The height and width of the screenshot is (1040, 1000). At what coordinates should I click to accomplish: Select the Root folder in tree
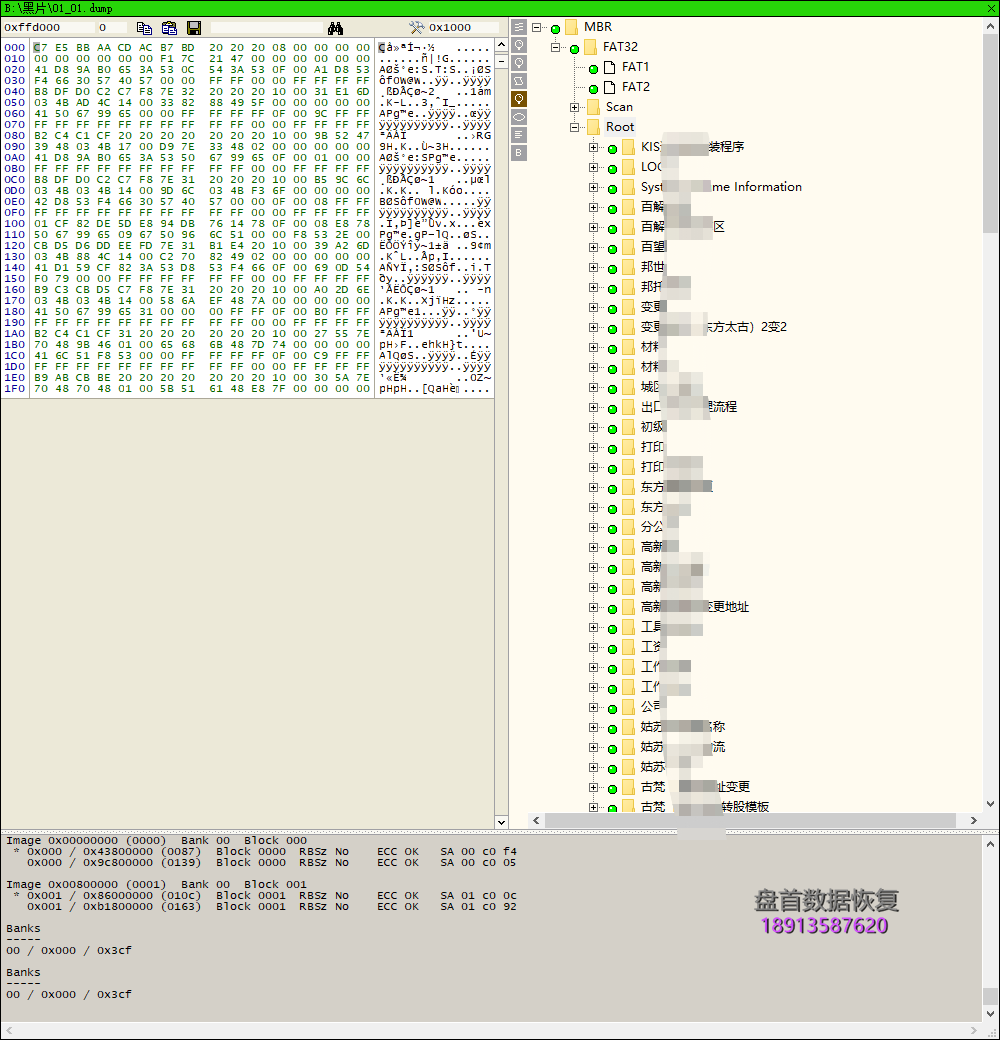619,127
